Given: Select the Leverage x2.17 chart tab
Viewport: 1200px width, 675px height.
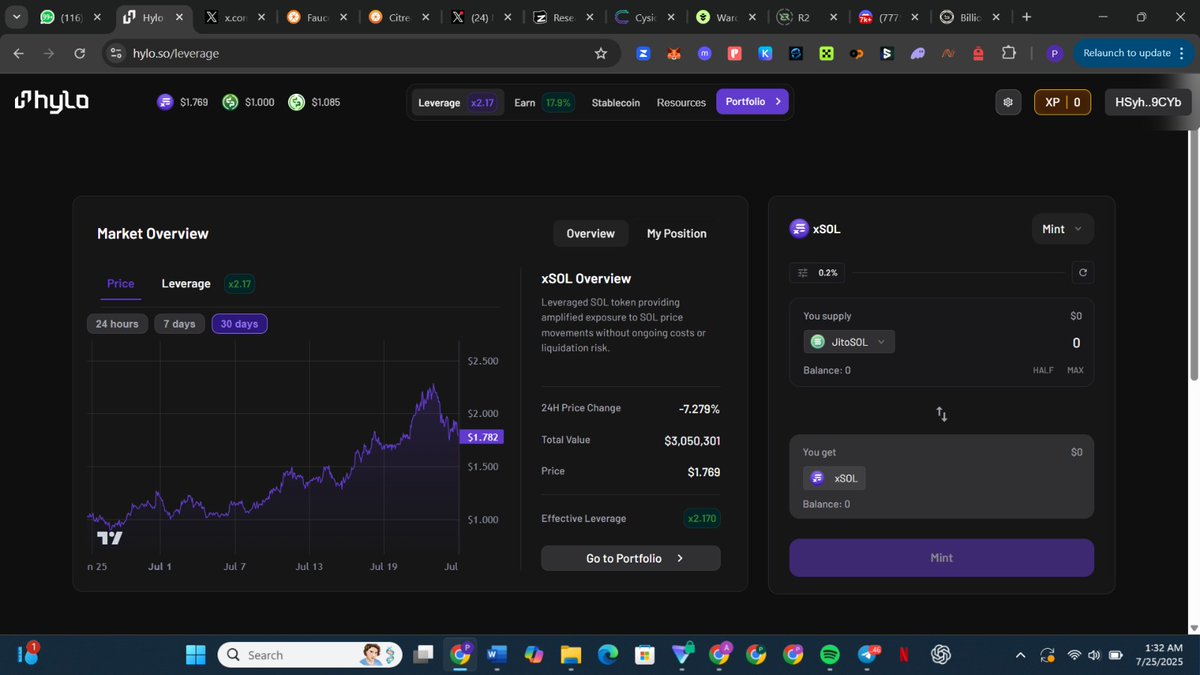Looking at the screenshot, I should coord(207,284).
